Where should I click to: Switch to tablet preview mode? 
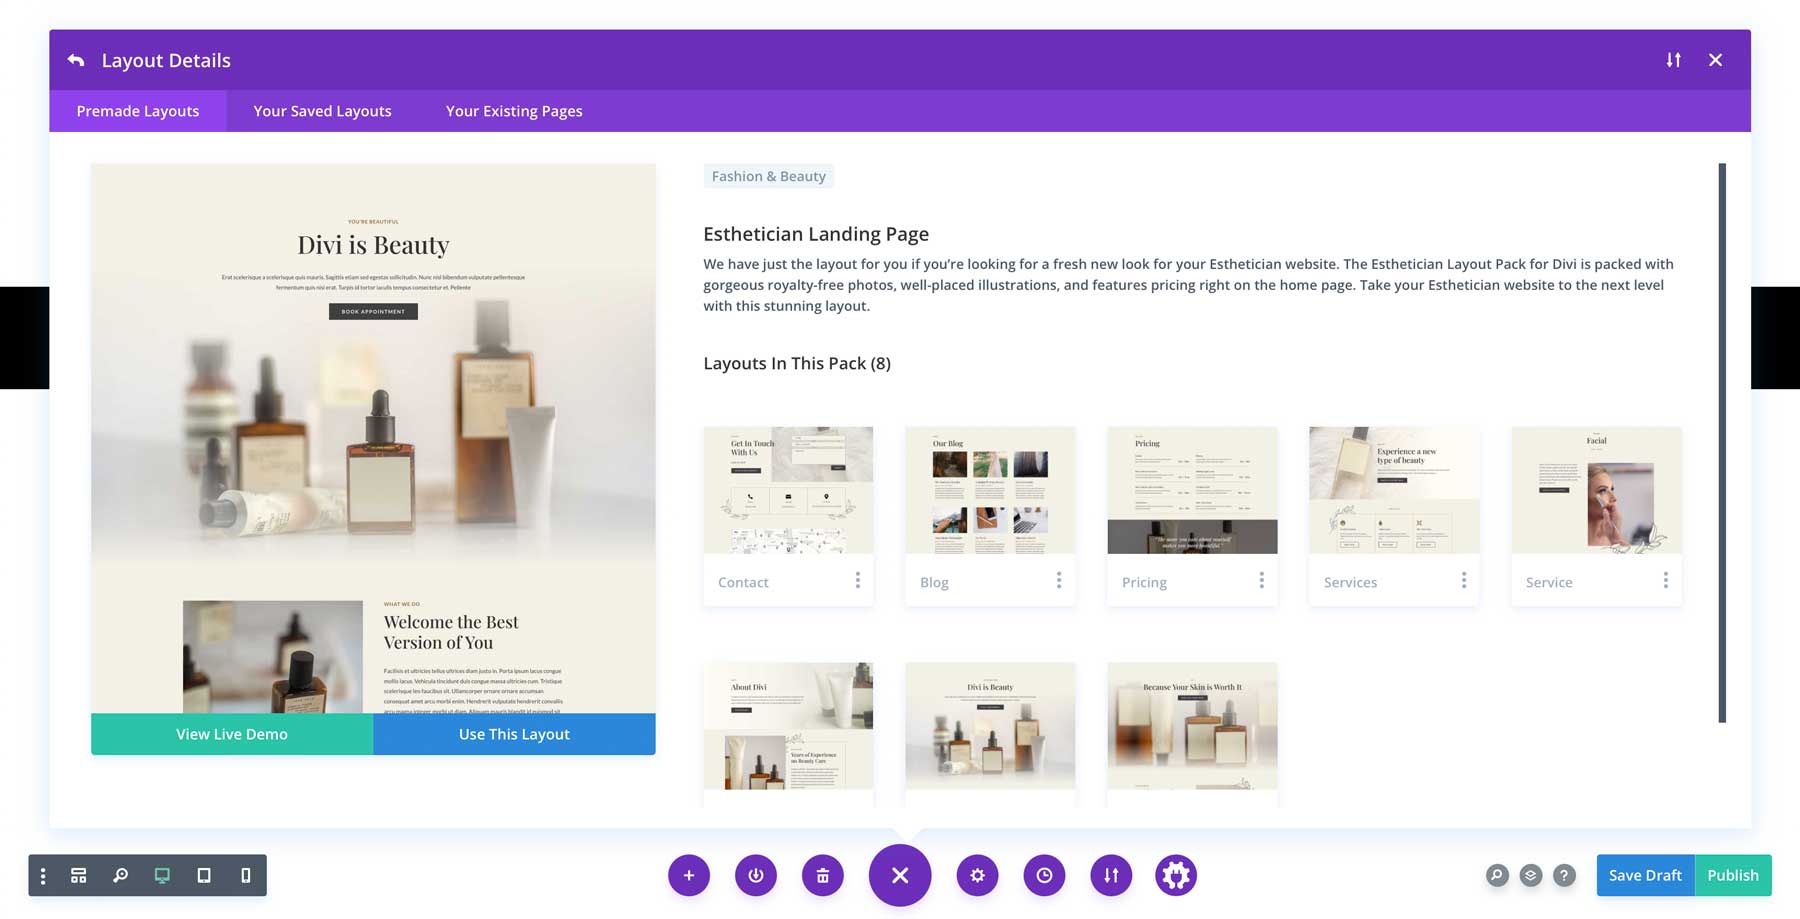[x=203, y=875]
